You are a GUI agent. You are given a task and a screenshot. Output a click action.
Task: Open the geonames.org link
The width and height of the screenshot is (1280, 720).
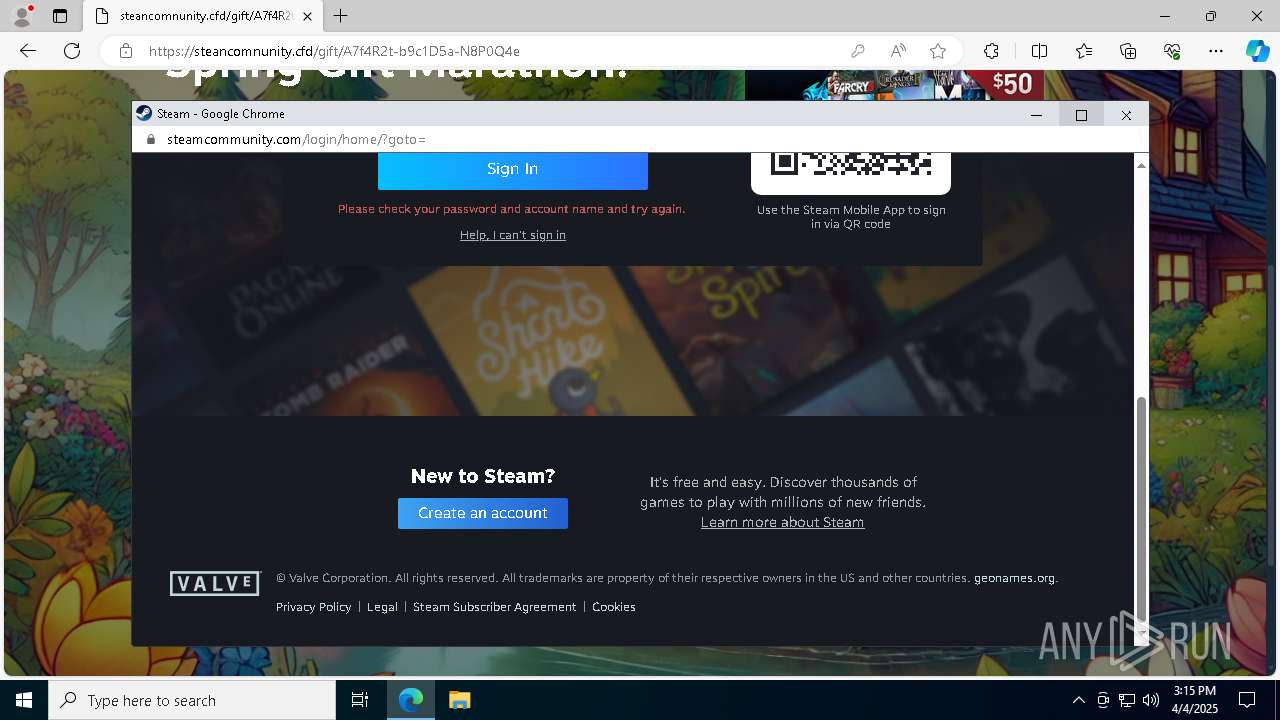(x=1014, y=578)
